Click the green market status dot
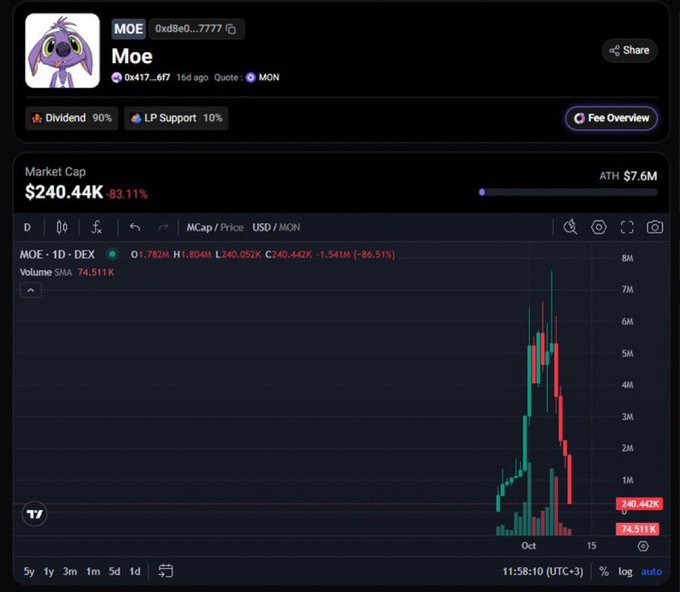The image size is (680, 592). coord(112,254)
